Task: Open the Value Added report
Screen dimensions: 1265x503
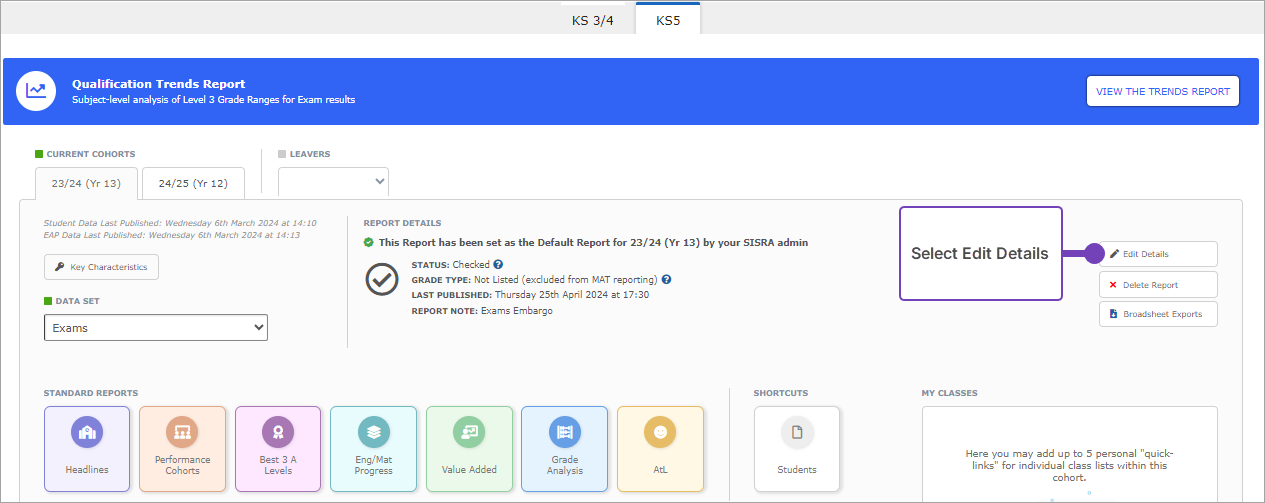Action: coord(469,448)
